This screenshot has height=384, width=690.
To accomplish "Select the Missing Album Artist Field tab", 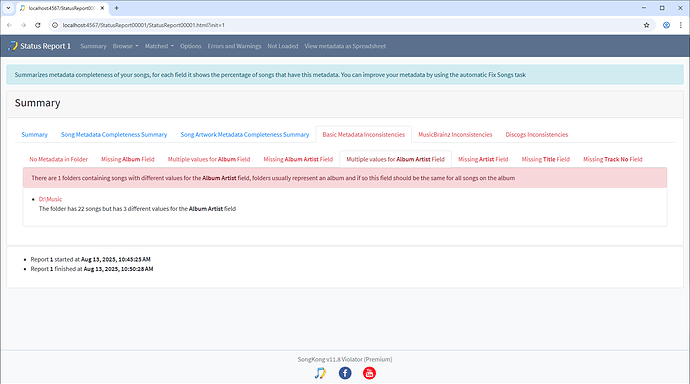I will [x=298, y=159].
